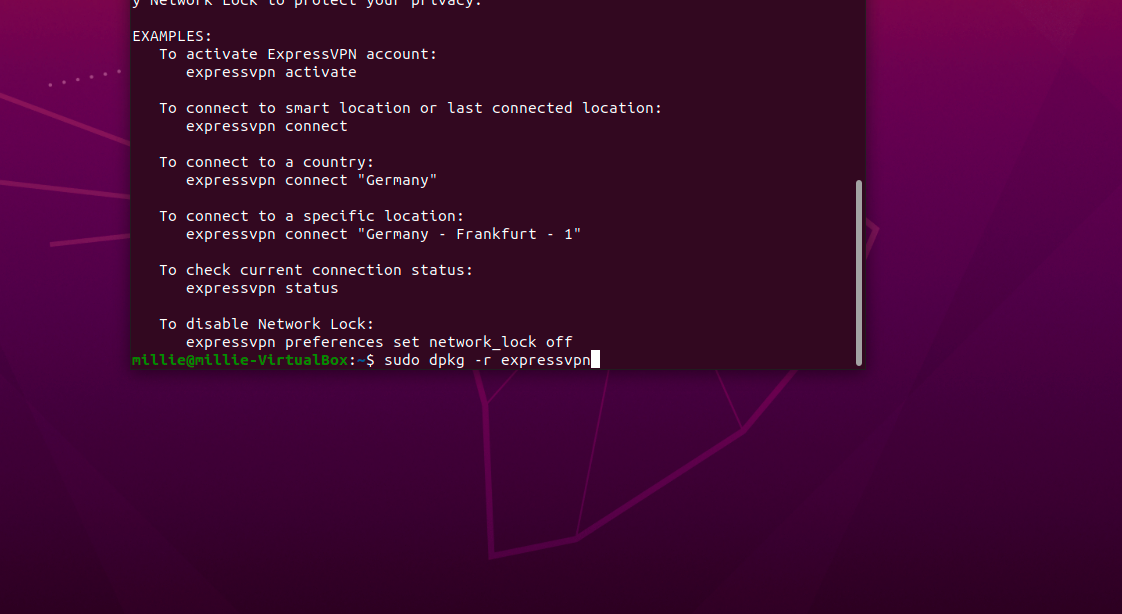Click the "millie@millie-VirtualBox" prompt text
This screenshot has width=1122, height=614.
pyautogui.click(x=240, y=360)
